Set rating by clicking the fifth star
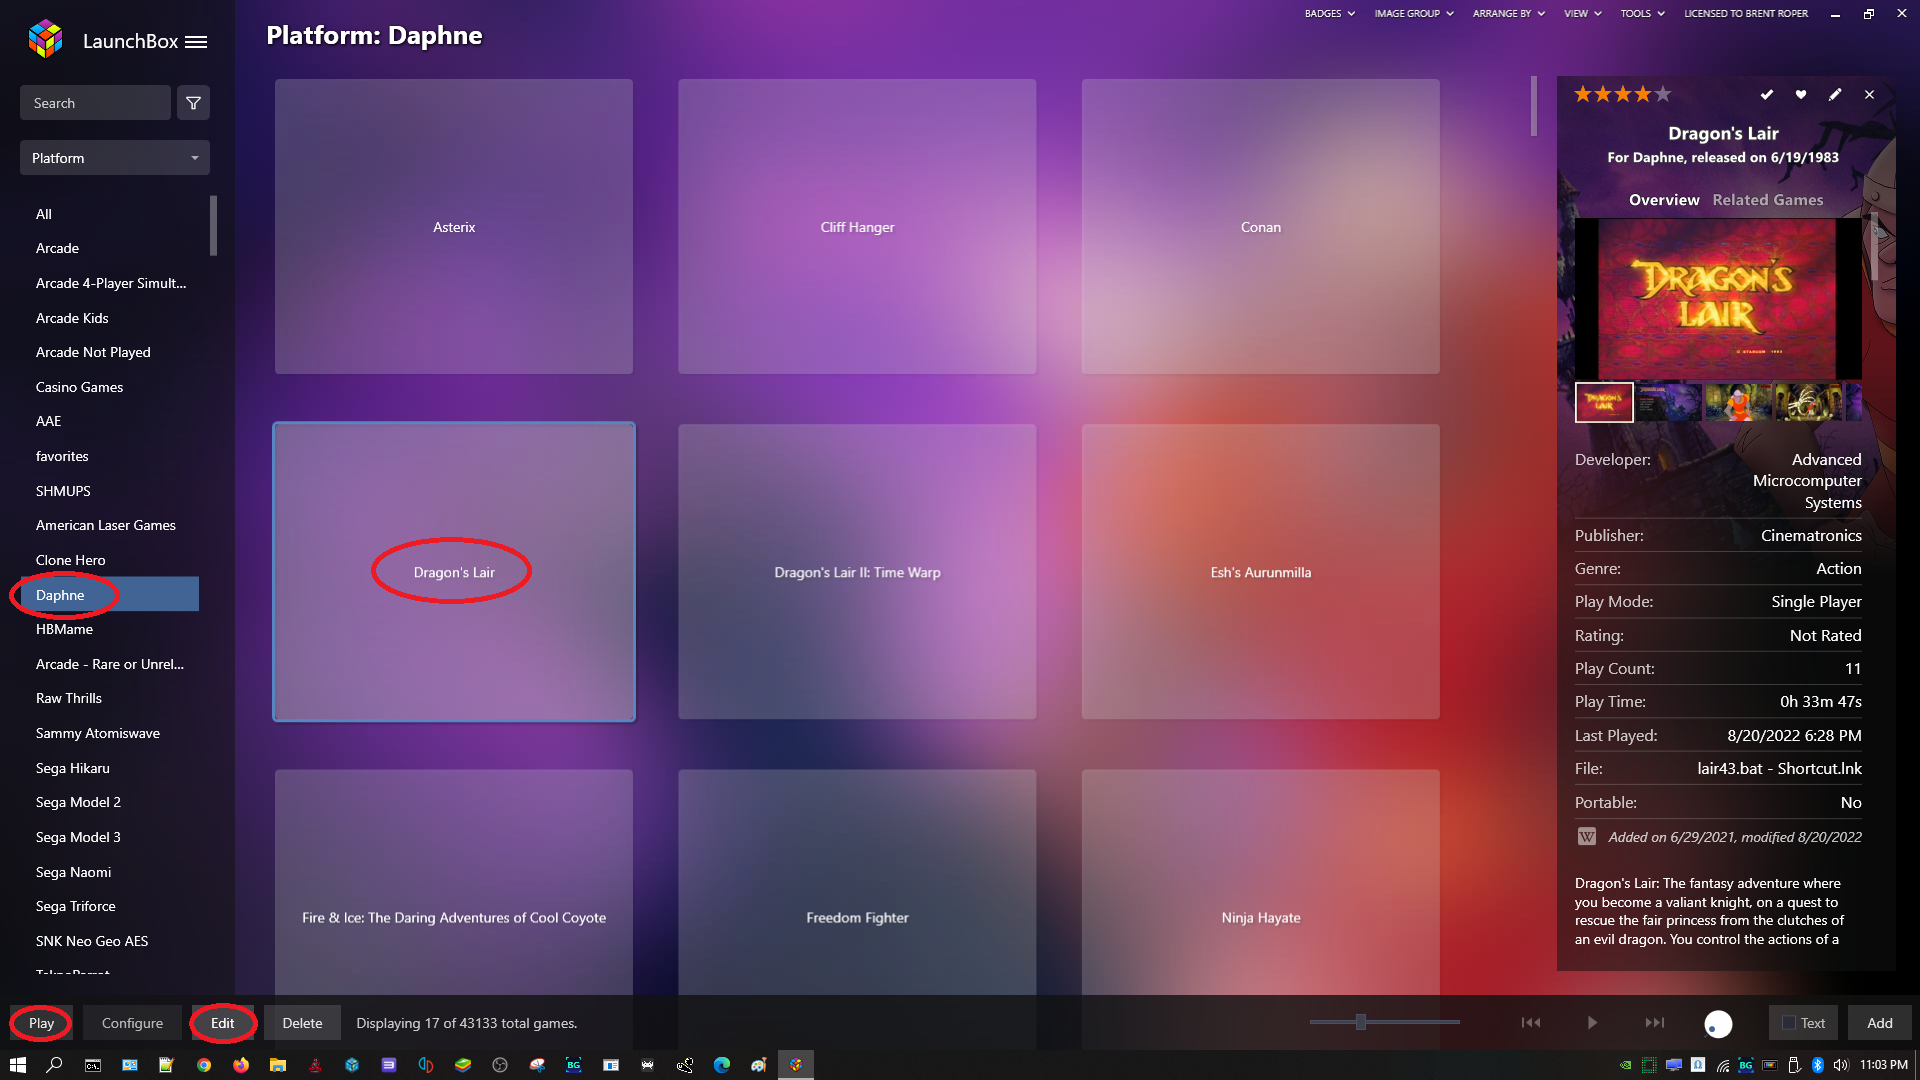 [x=1663, y=94]
